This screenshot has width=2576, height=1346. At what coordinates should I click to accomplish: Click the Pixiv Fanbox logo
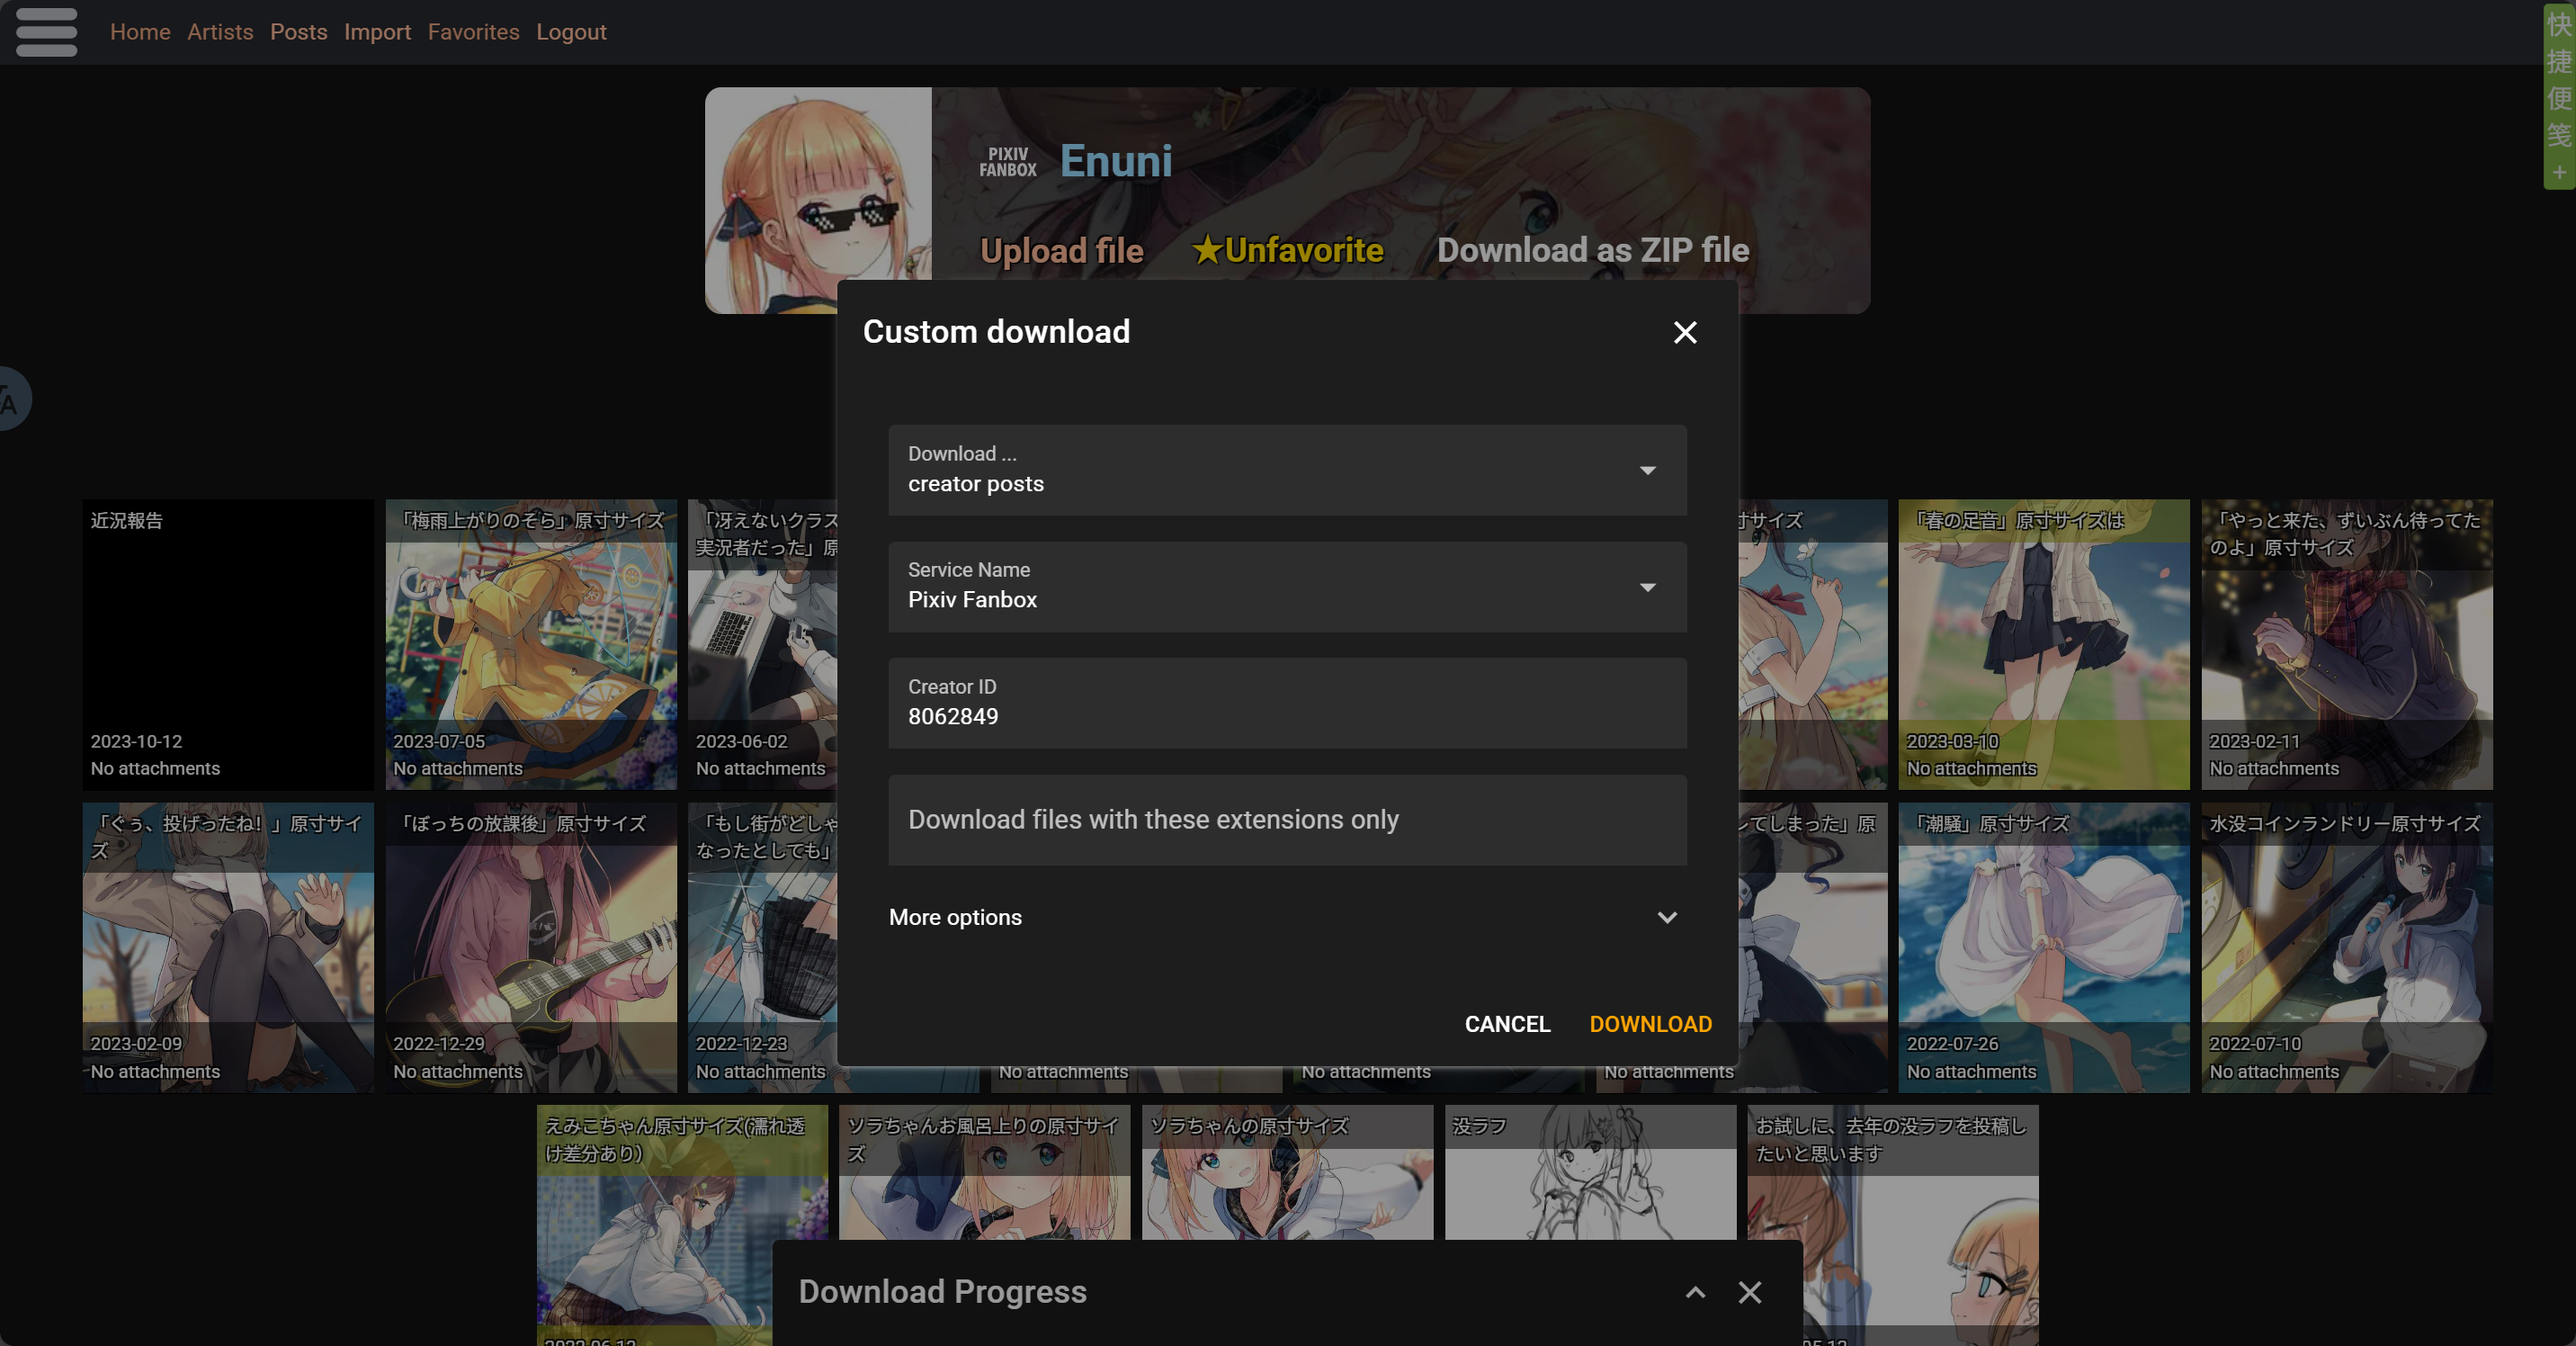coord(1007,162)
